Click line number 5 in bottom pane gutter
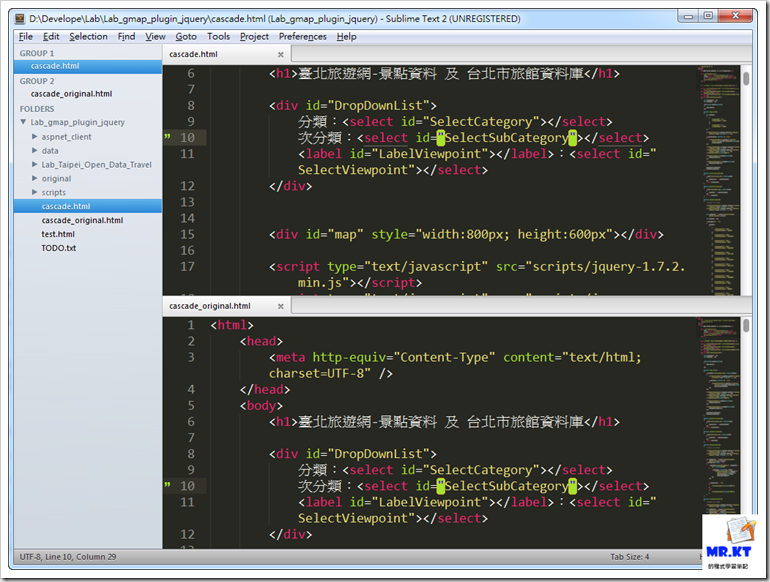 (x=191, y=406)
